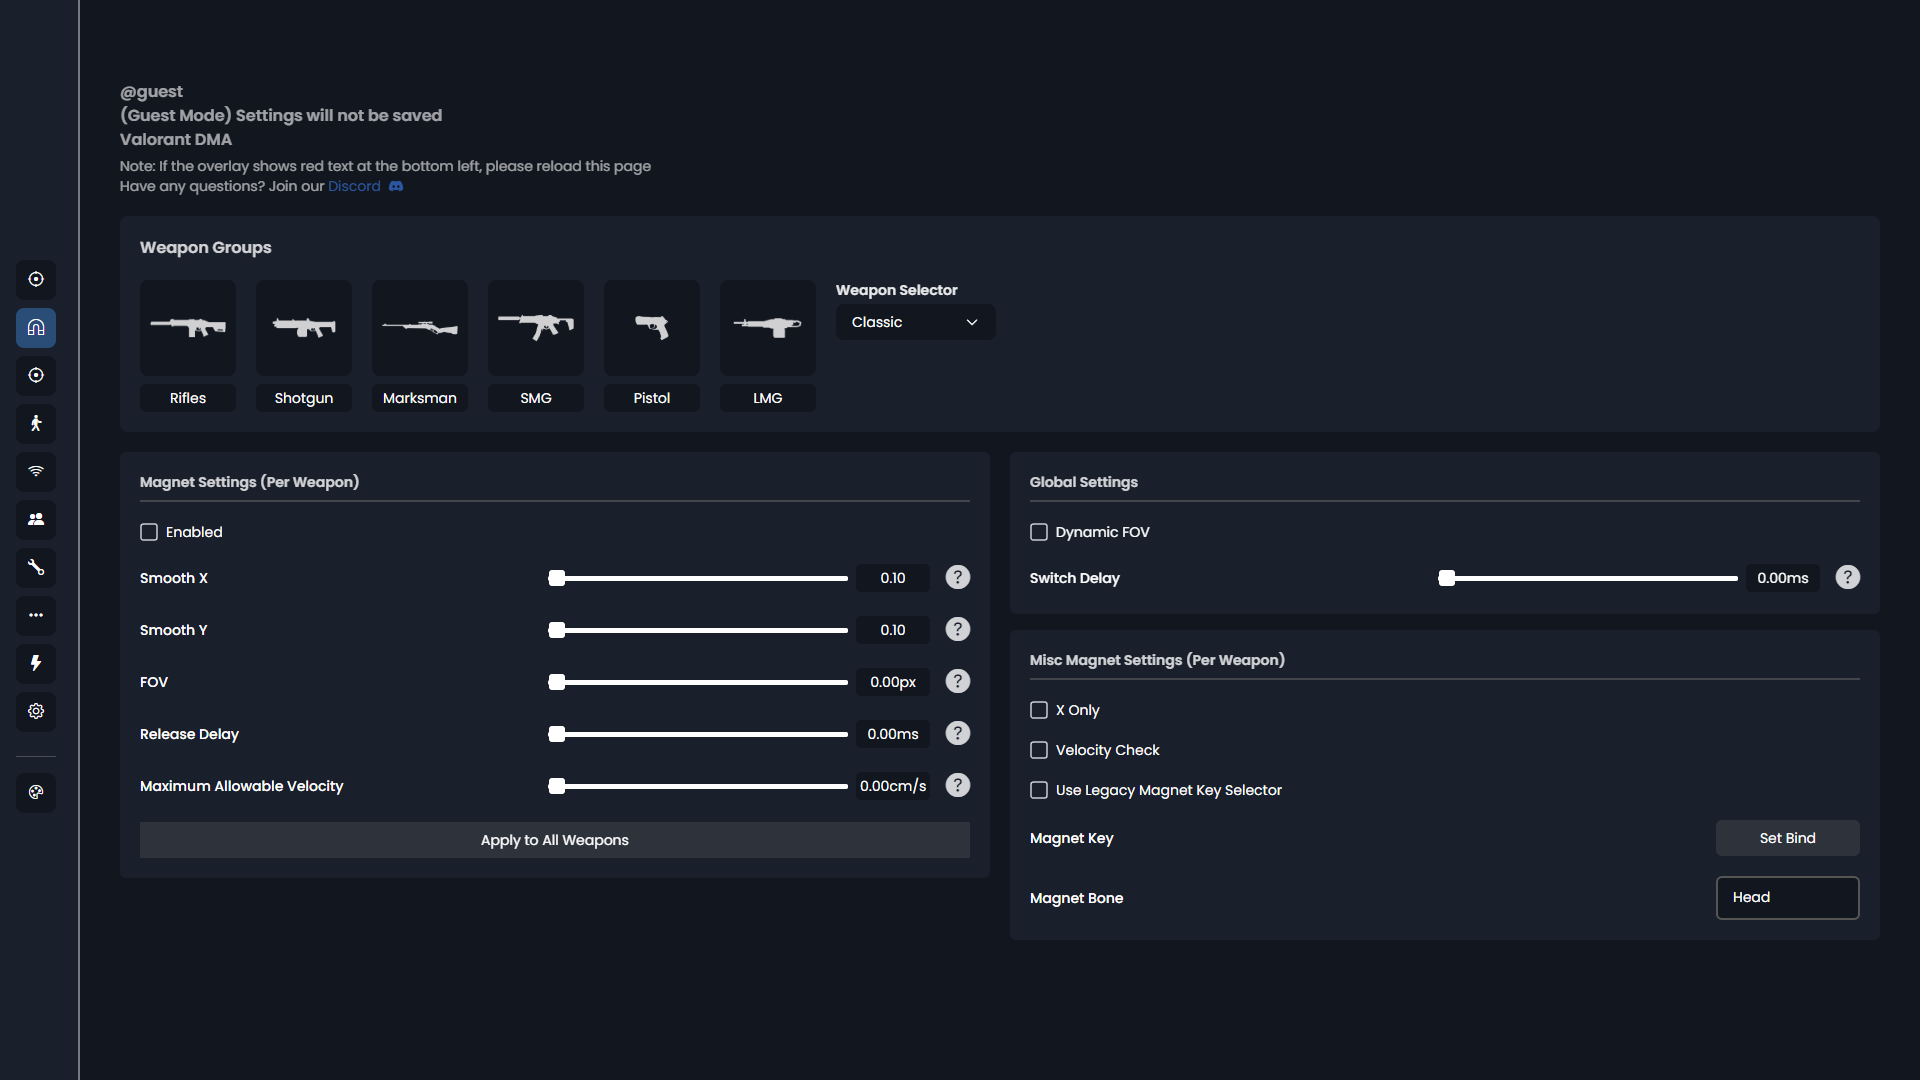Click Set Bind for Magnet Key
1920x1080 pixels.
point(1788,839)
